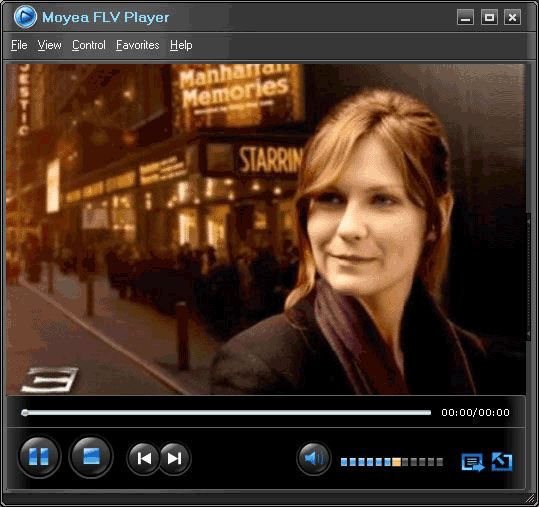Image resolution: width=539 pixels, height=507 pixels.
Task: Set volume to the last gray segment
Action: tap(440, 462)
